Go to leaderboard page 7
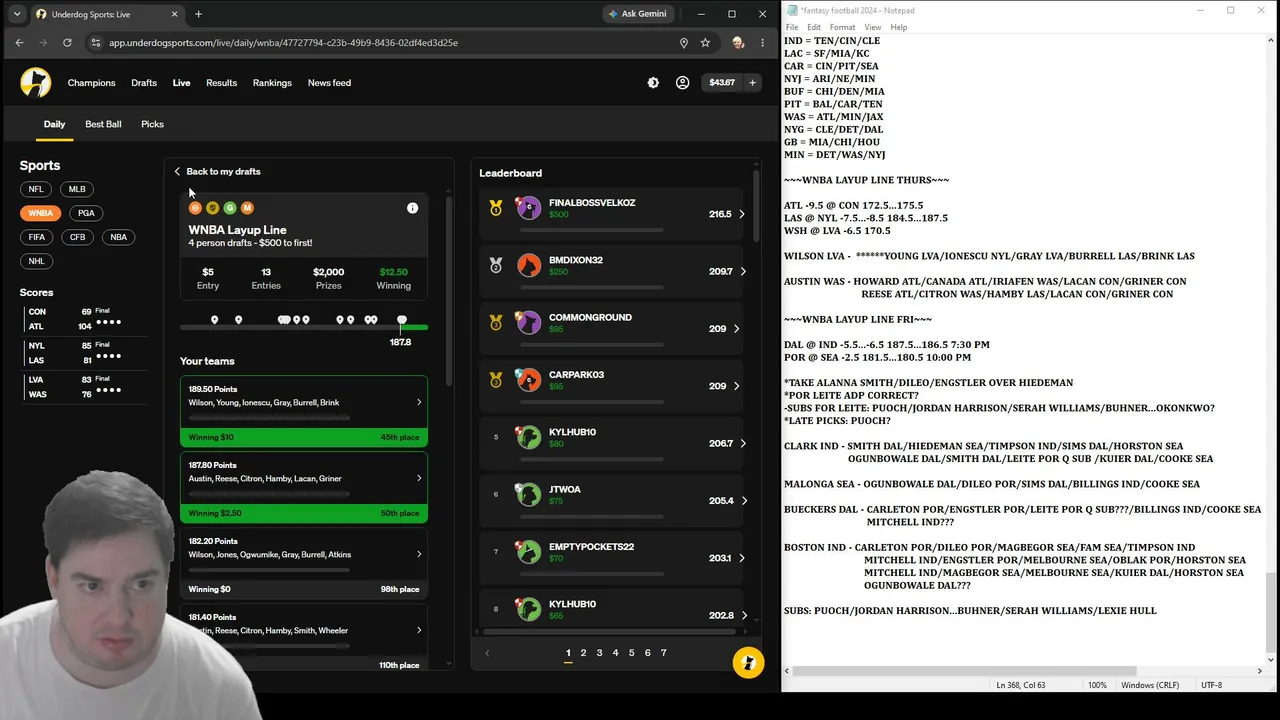 [x=663, y=653]
